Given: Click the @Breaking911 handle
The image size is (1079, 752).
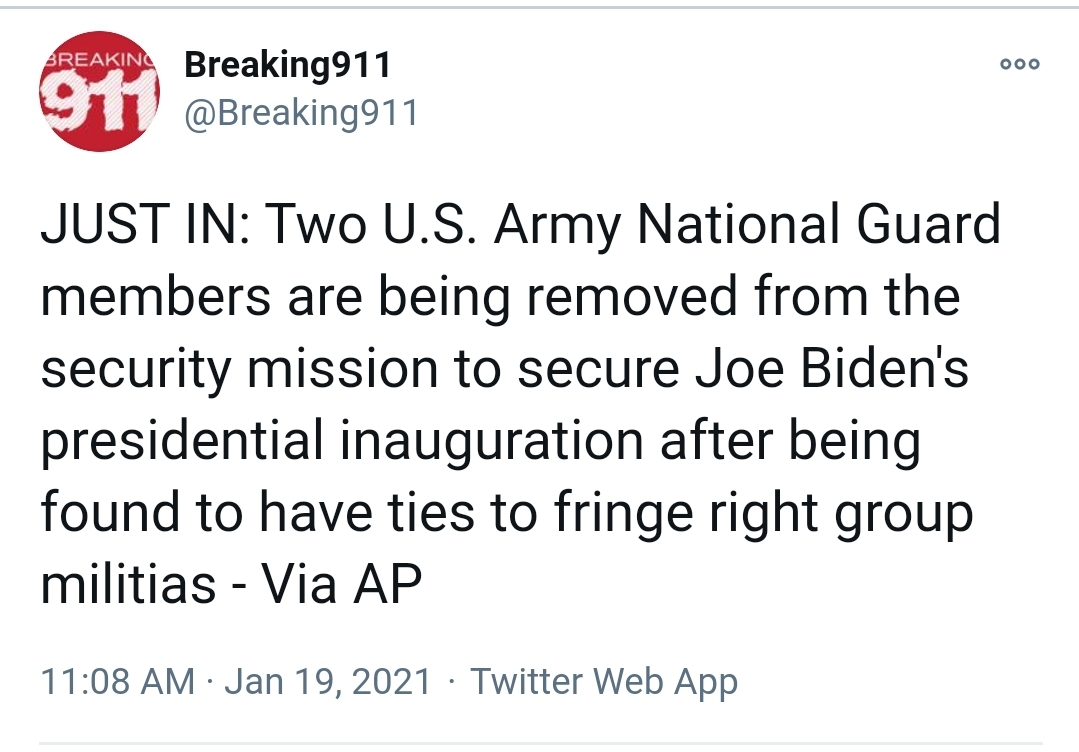Looking at the screenshot, I should coord(301,112).
